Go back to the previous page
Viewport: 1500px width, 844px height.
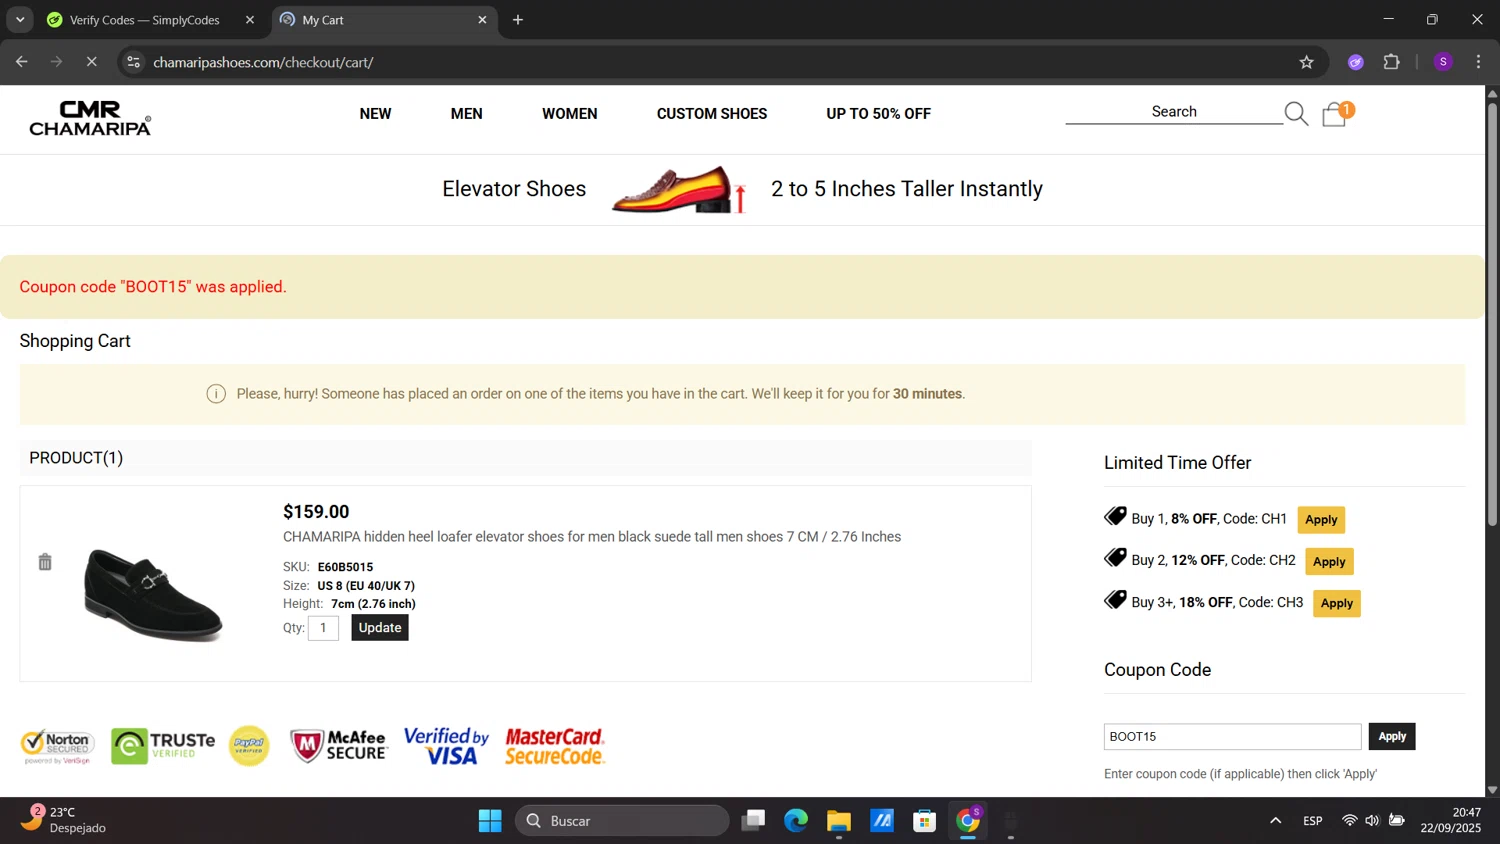(x=22, y=62)
